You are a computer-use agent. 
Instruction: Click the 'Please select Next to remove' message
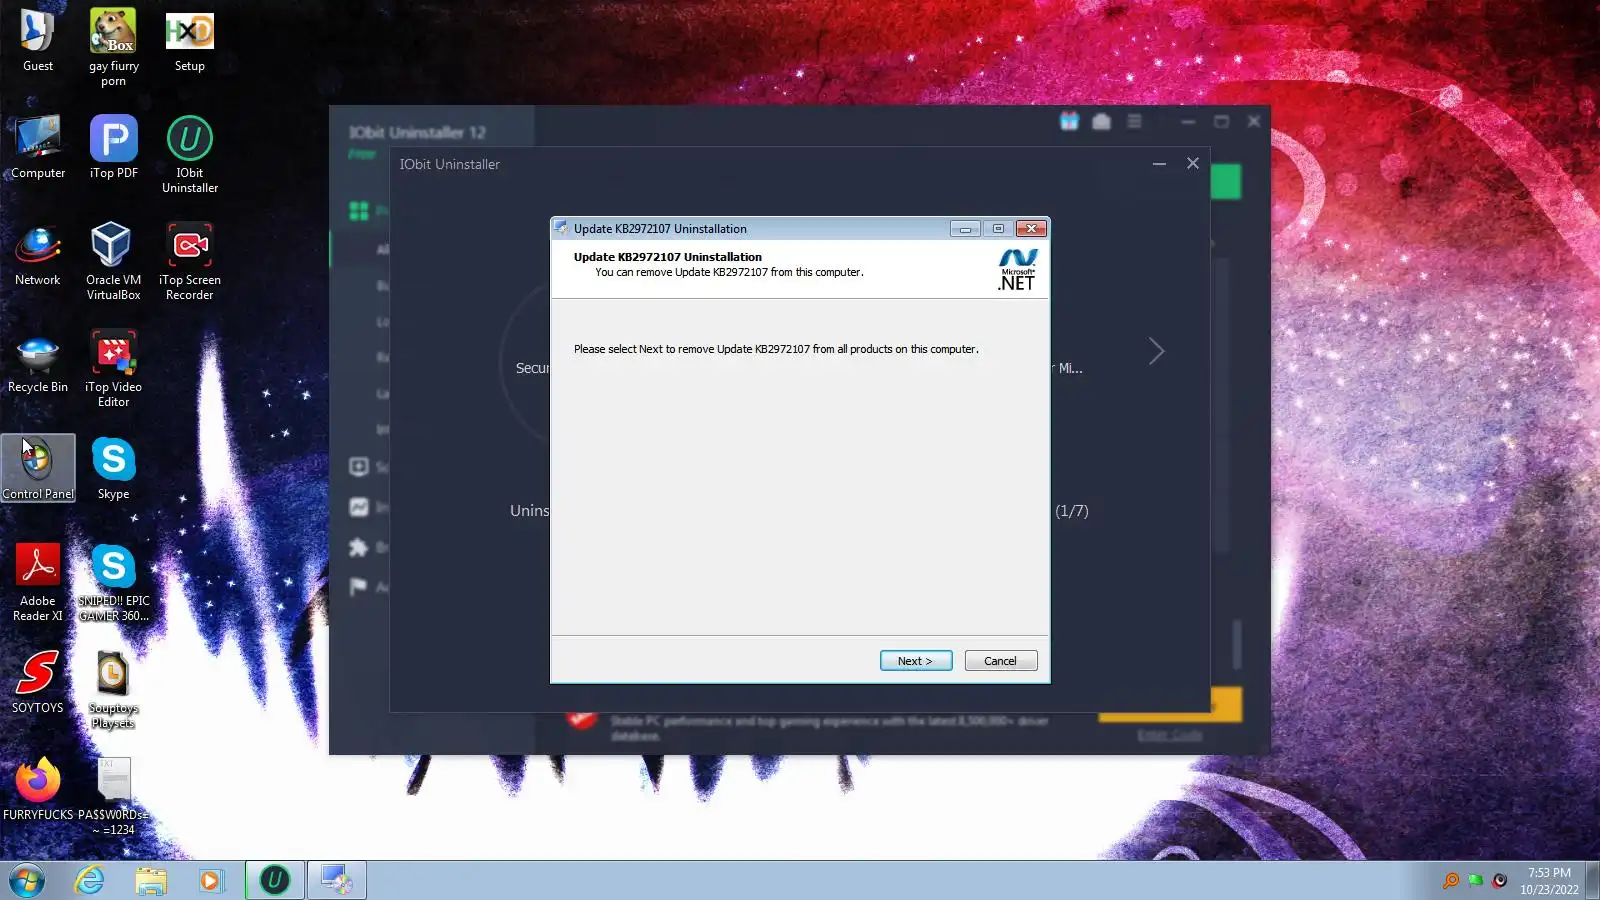(776, 349)
